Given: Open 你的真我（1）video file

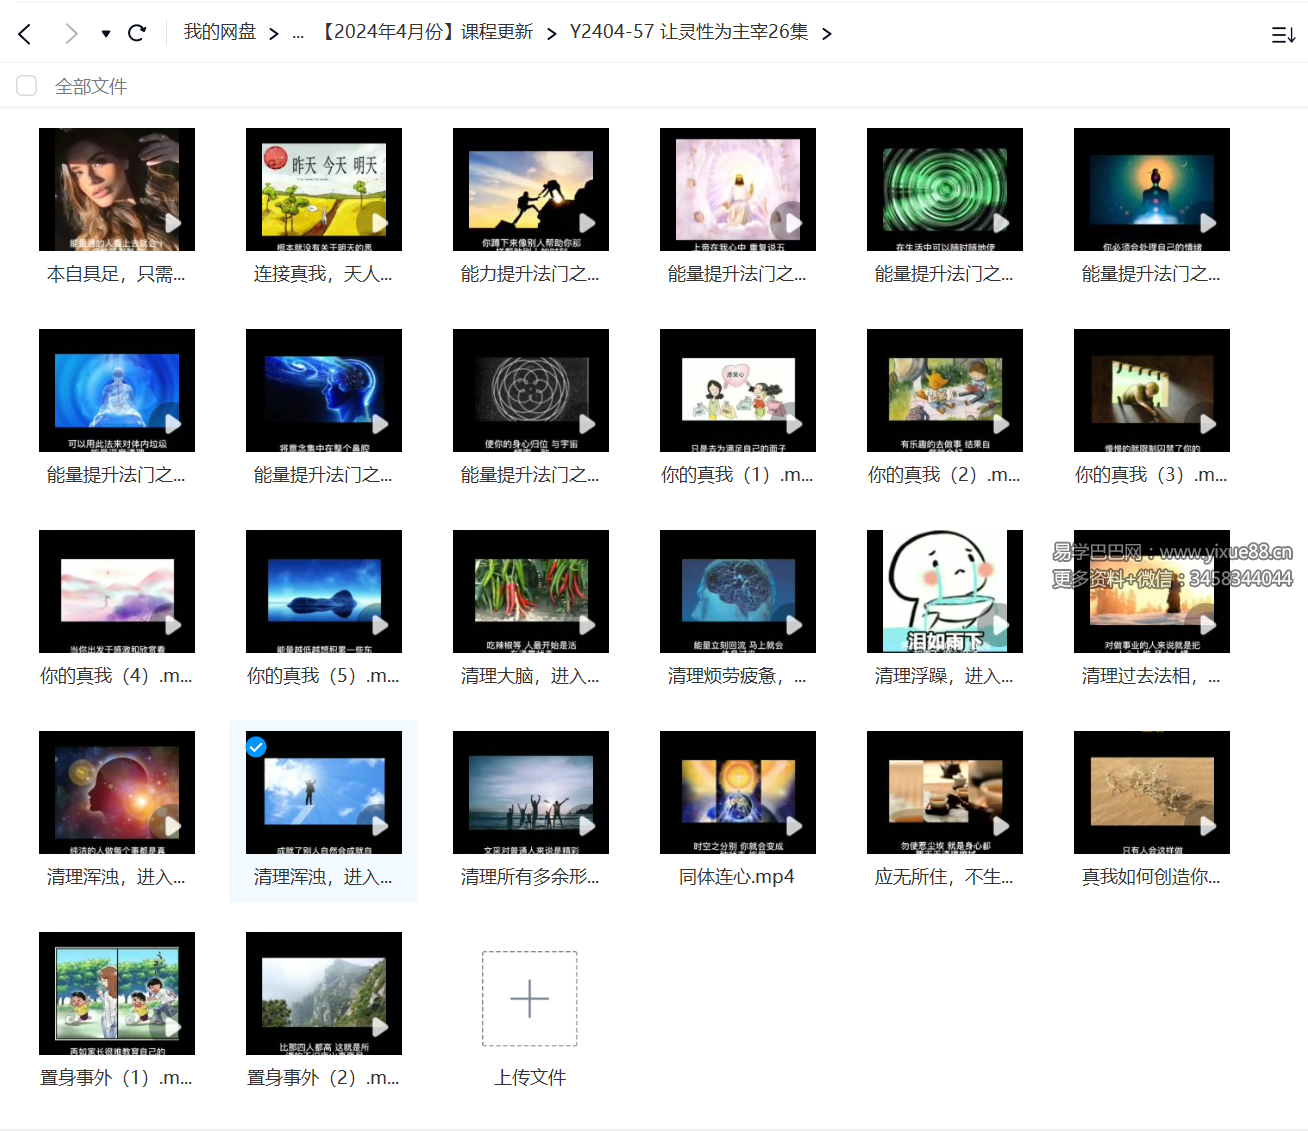Looking at the screenshot, I should (x=737, y=390).
